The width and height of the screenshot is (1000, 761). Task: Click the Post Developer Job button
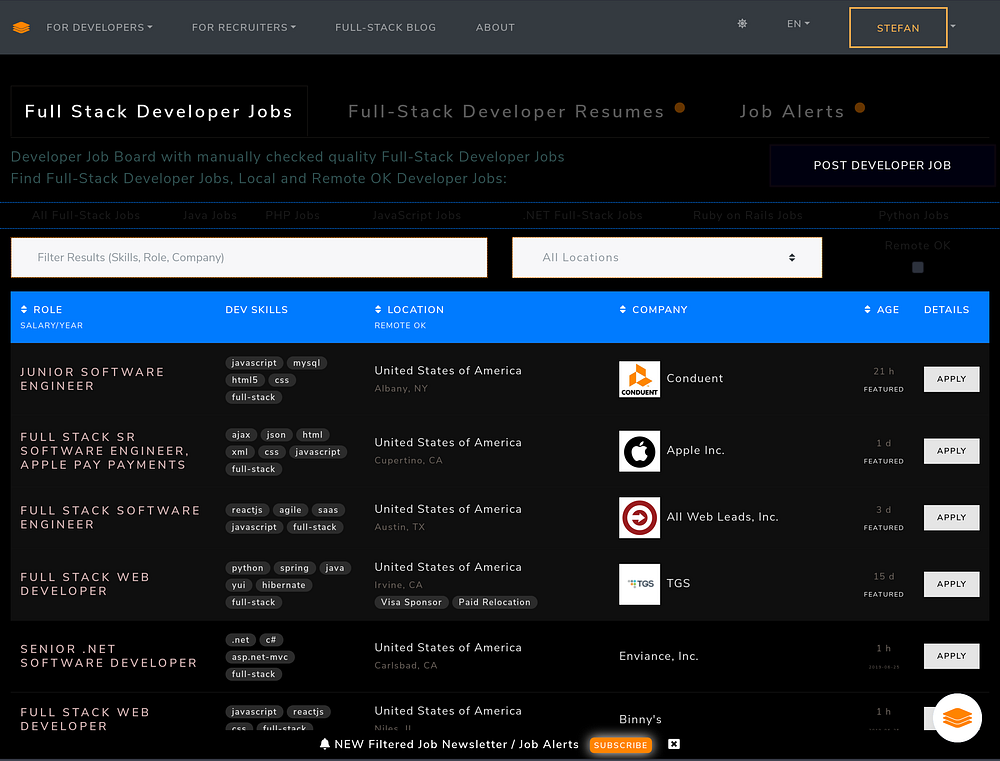(882, 165)
